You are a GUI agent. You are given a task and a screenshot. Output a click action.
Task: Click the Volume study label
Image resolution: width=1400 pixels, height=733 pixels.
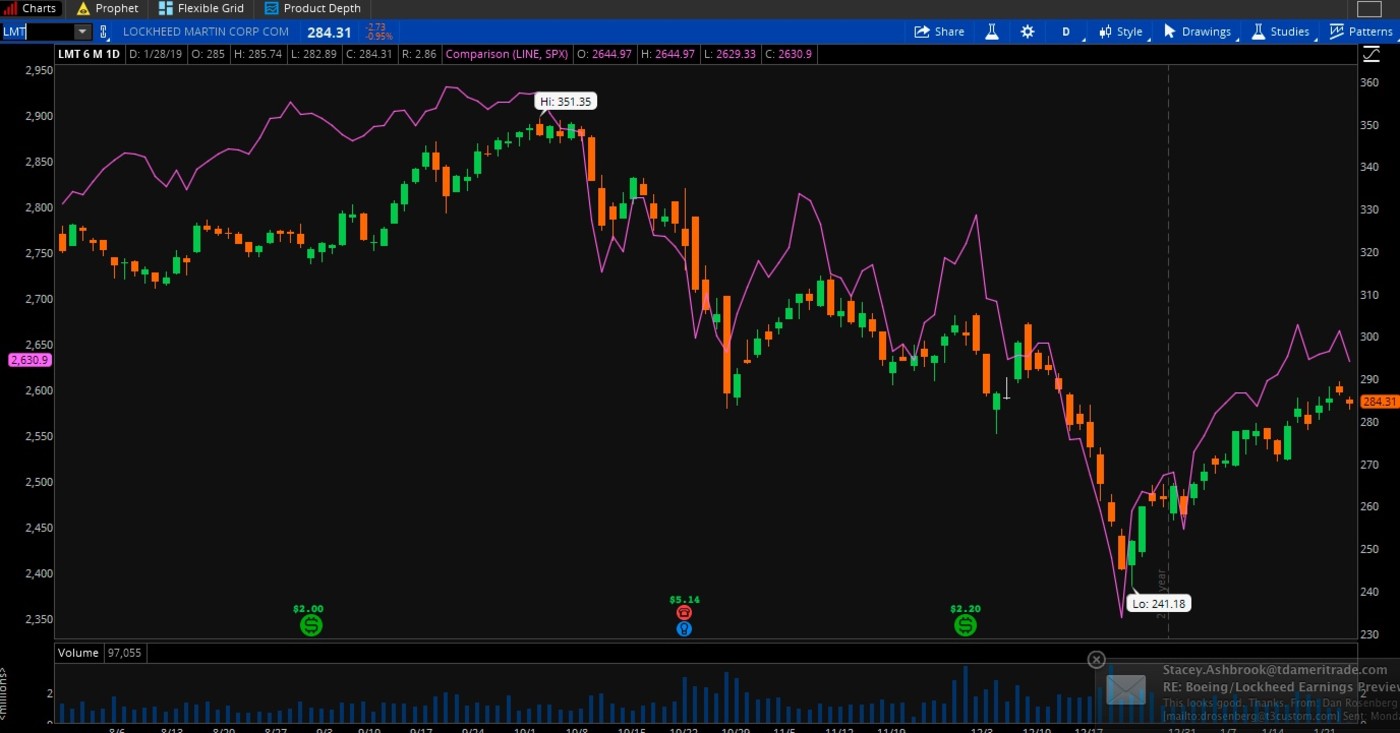[x=78, y=652]
